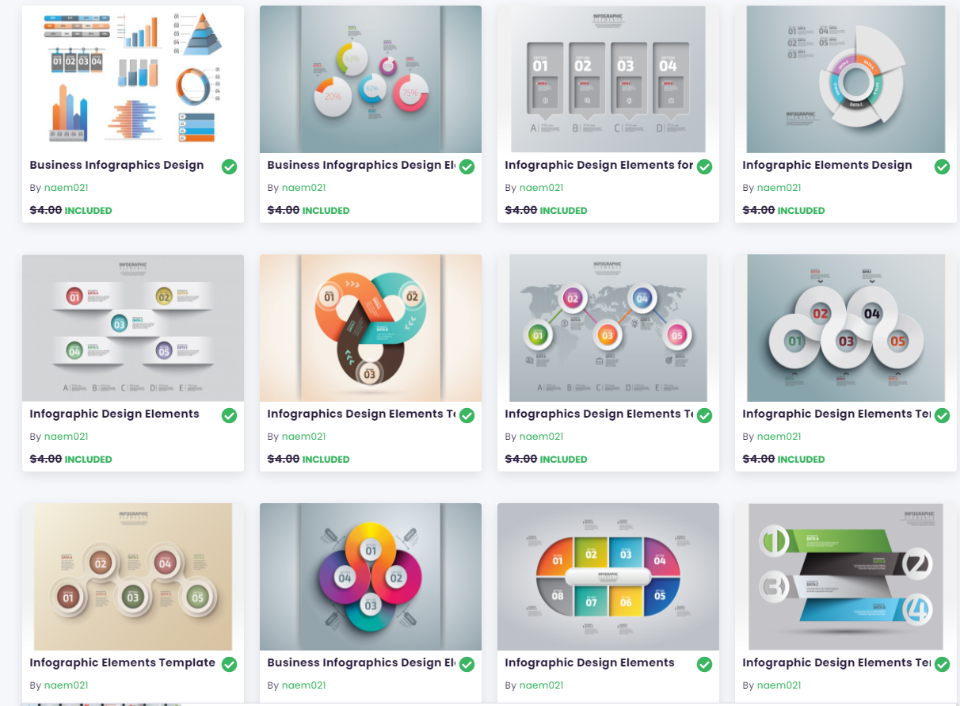Click checkmark beside Infographic Elements Design title
960x706 pixels.
click(x=942, y=167)
